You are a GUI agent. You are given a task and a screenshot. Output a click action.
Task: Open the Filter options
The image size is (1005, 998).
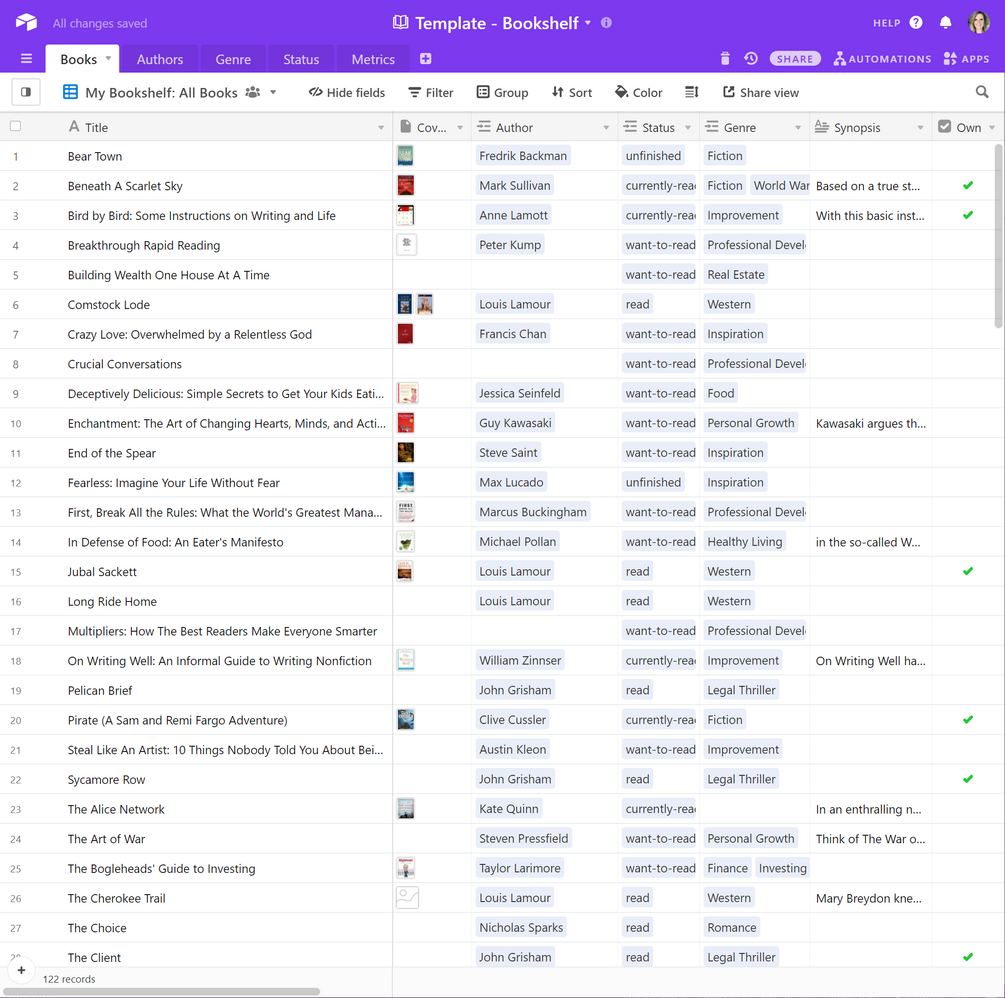[431, 92]
